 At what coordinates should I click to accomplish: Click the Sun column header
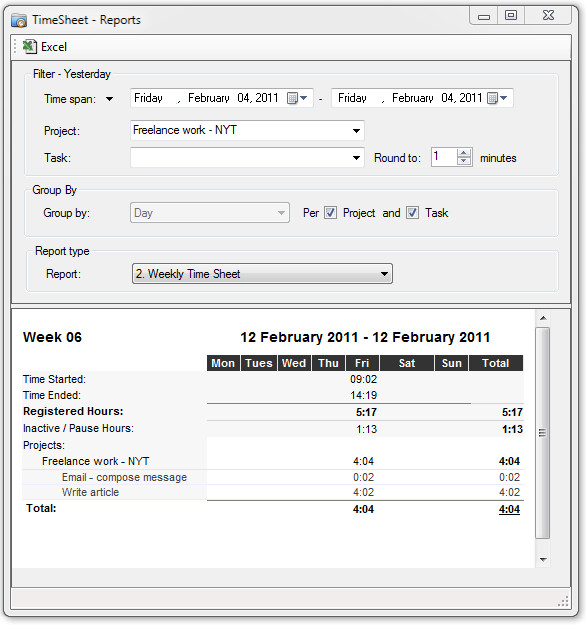pyautogui.click(x=452, y=363)
